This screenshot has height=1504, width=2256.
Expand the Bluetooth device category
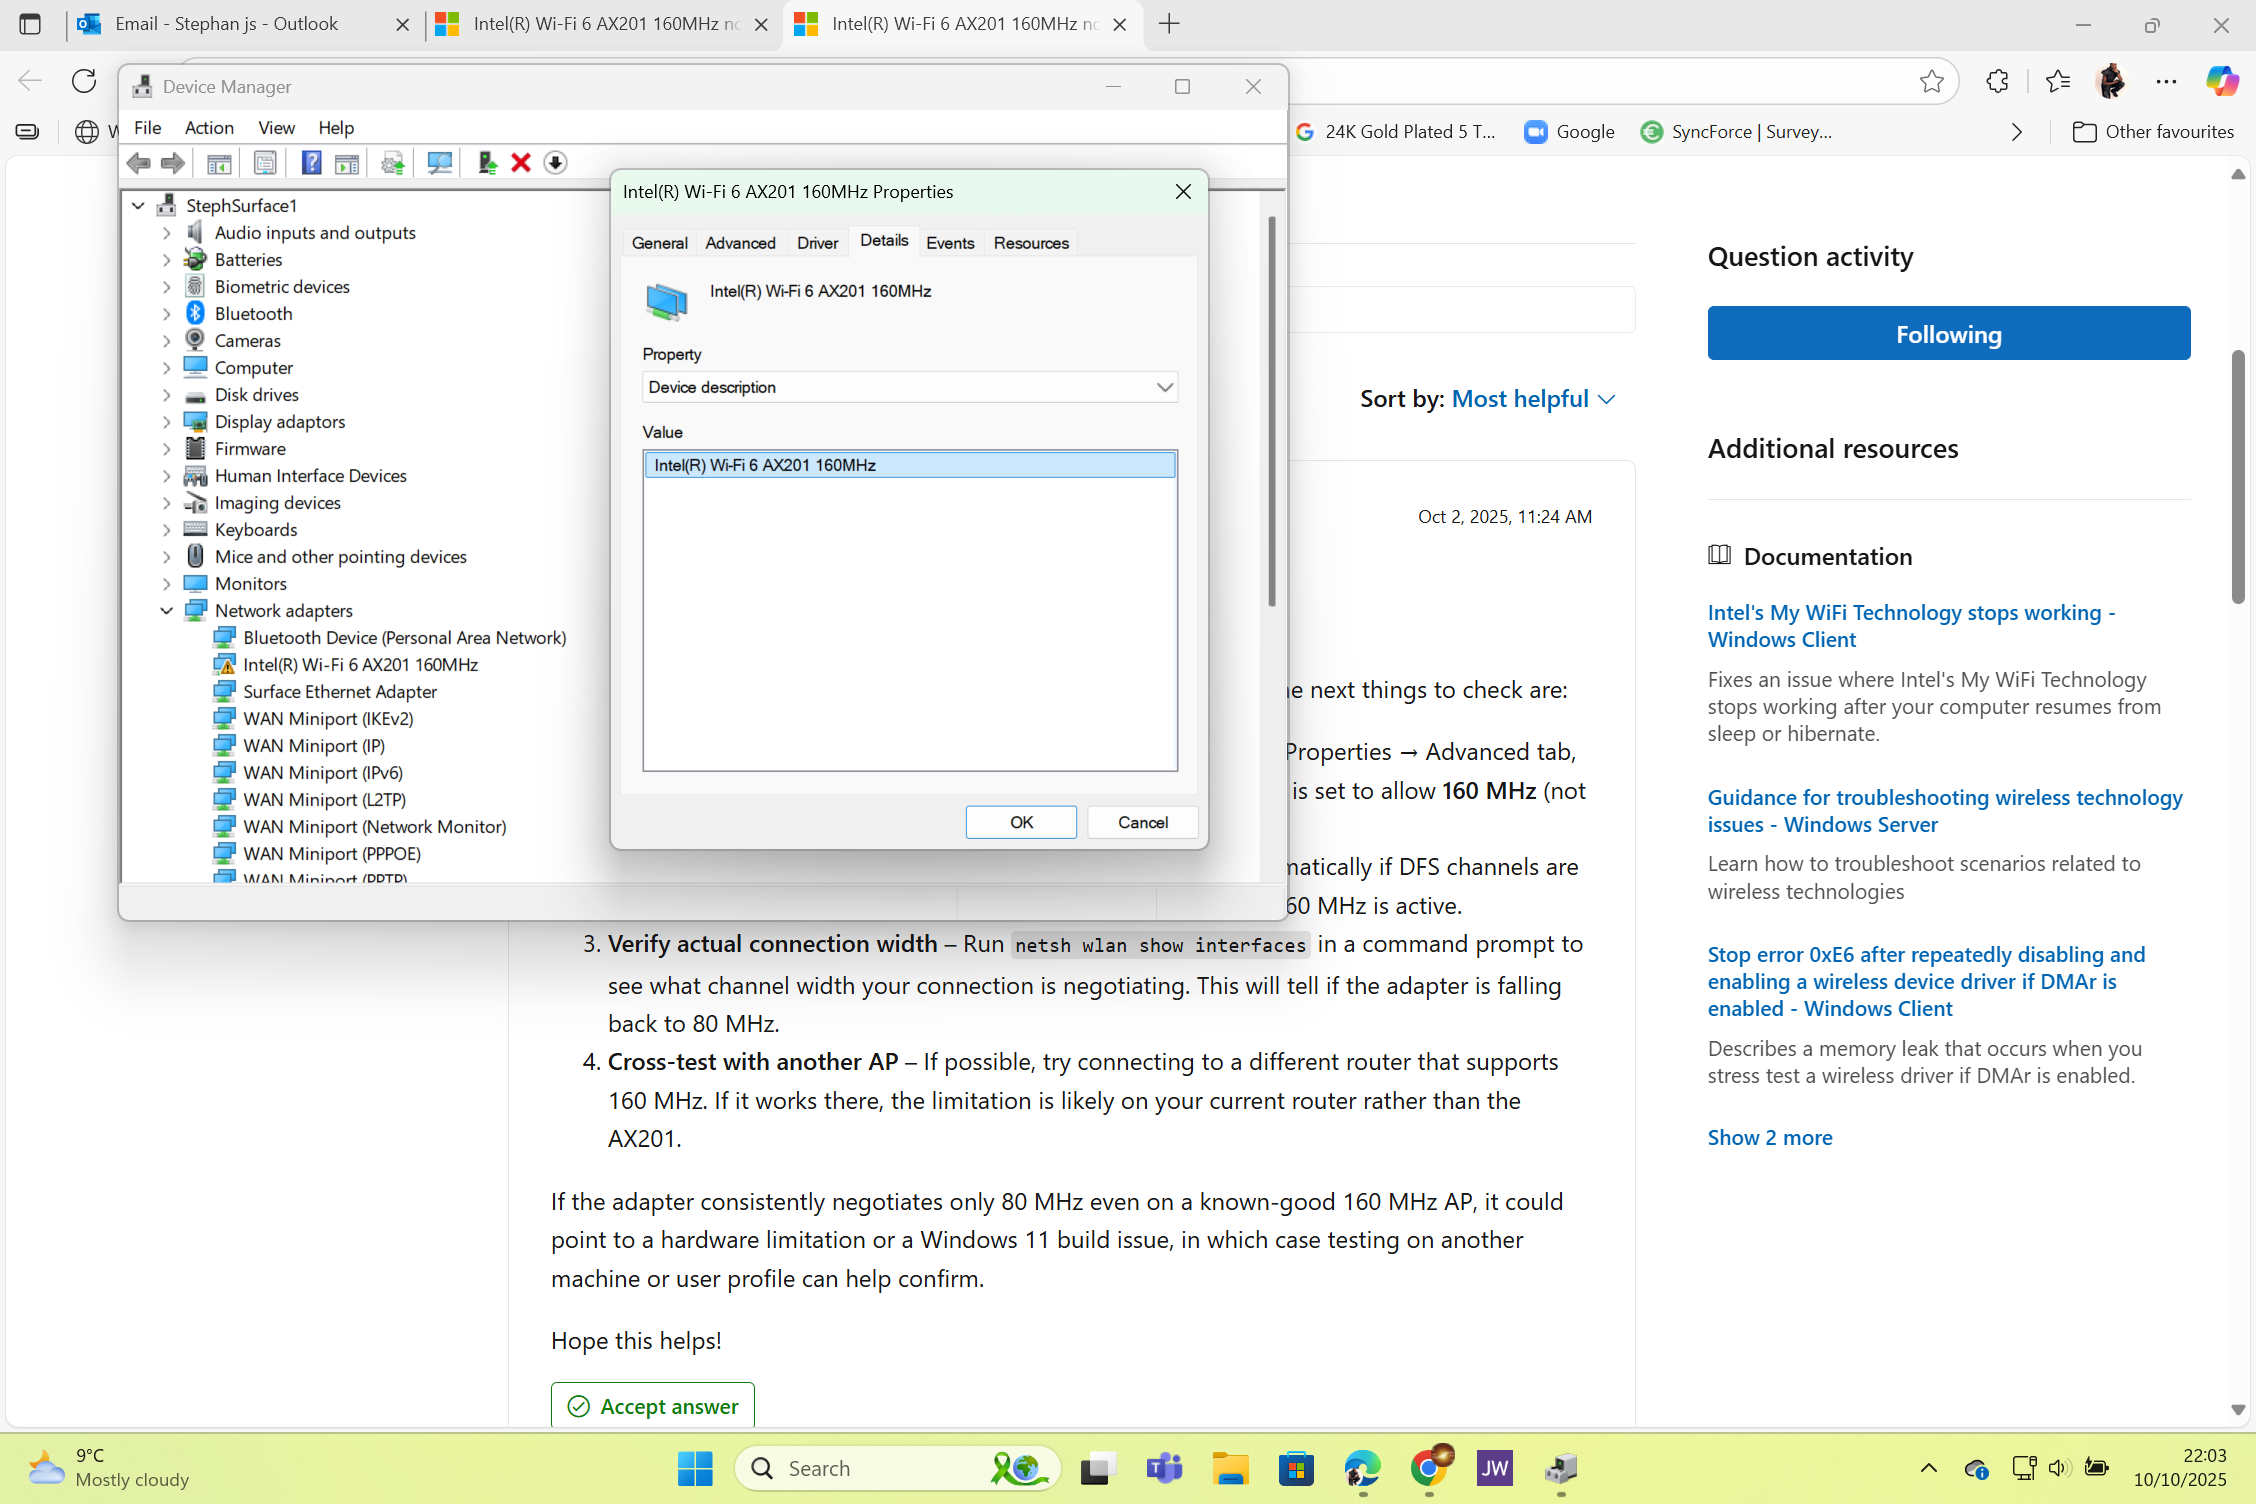166,314
